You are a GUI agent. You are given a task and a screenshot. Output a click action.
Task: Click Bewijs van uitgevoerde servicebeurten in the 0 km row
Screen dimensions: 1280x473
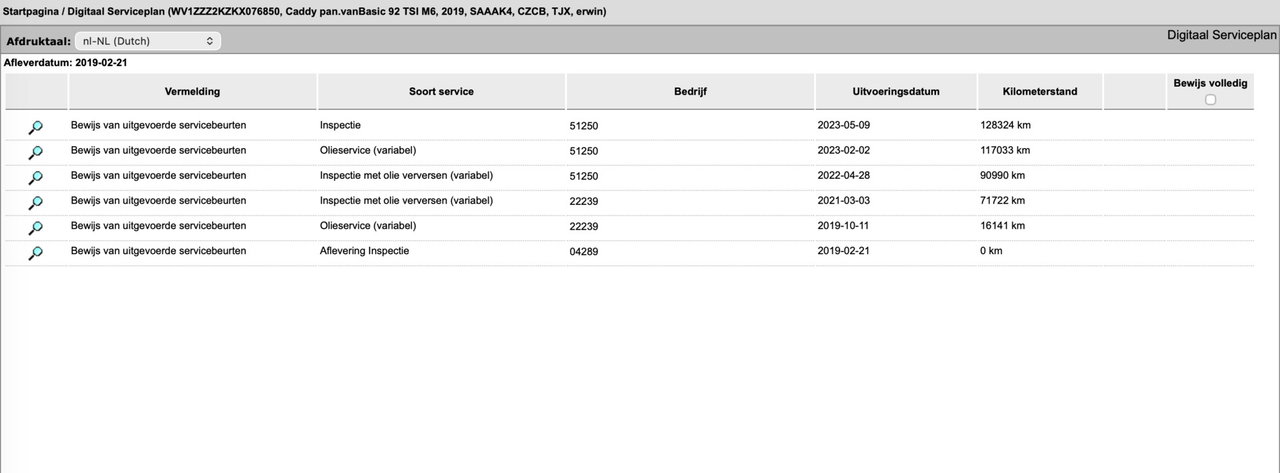(x=158, y=251)
